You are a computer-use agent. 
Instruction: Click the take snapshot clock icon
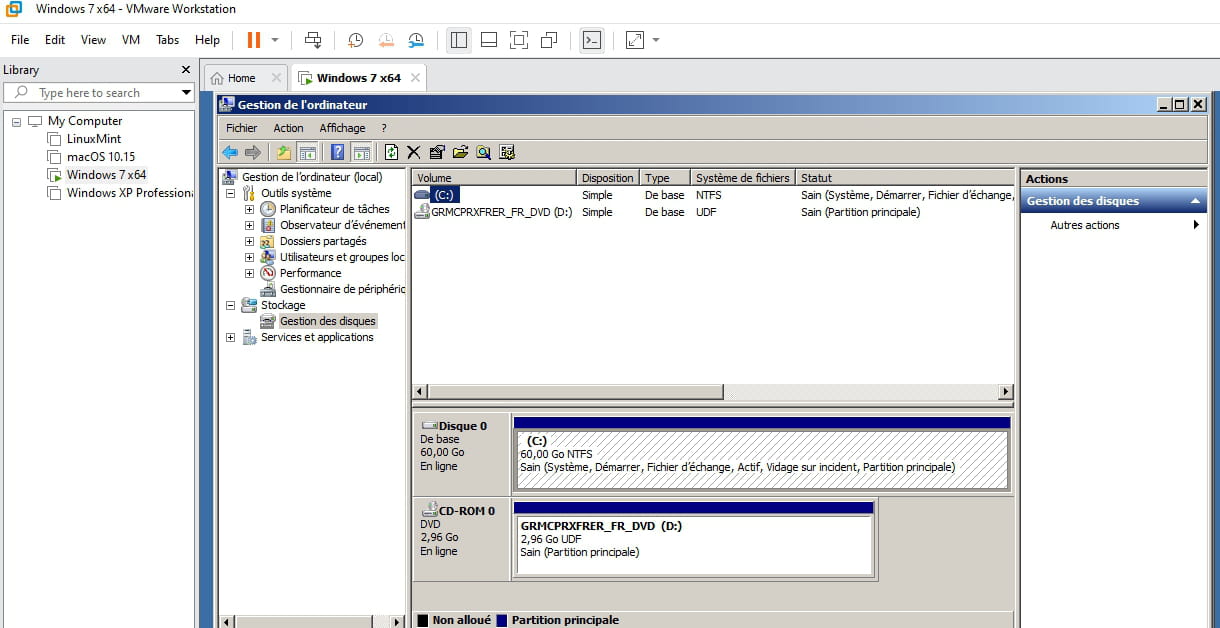pos(356,40)
